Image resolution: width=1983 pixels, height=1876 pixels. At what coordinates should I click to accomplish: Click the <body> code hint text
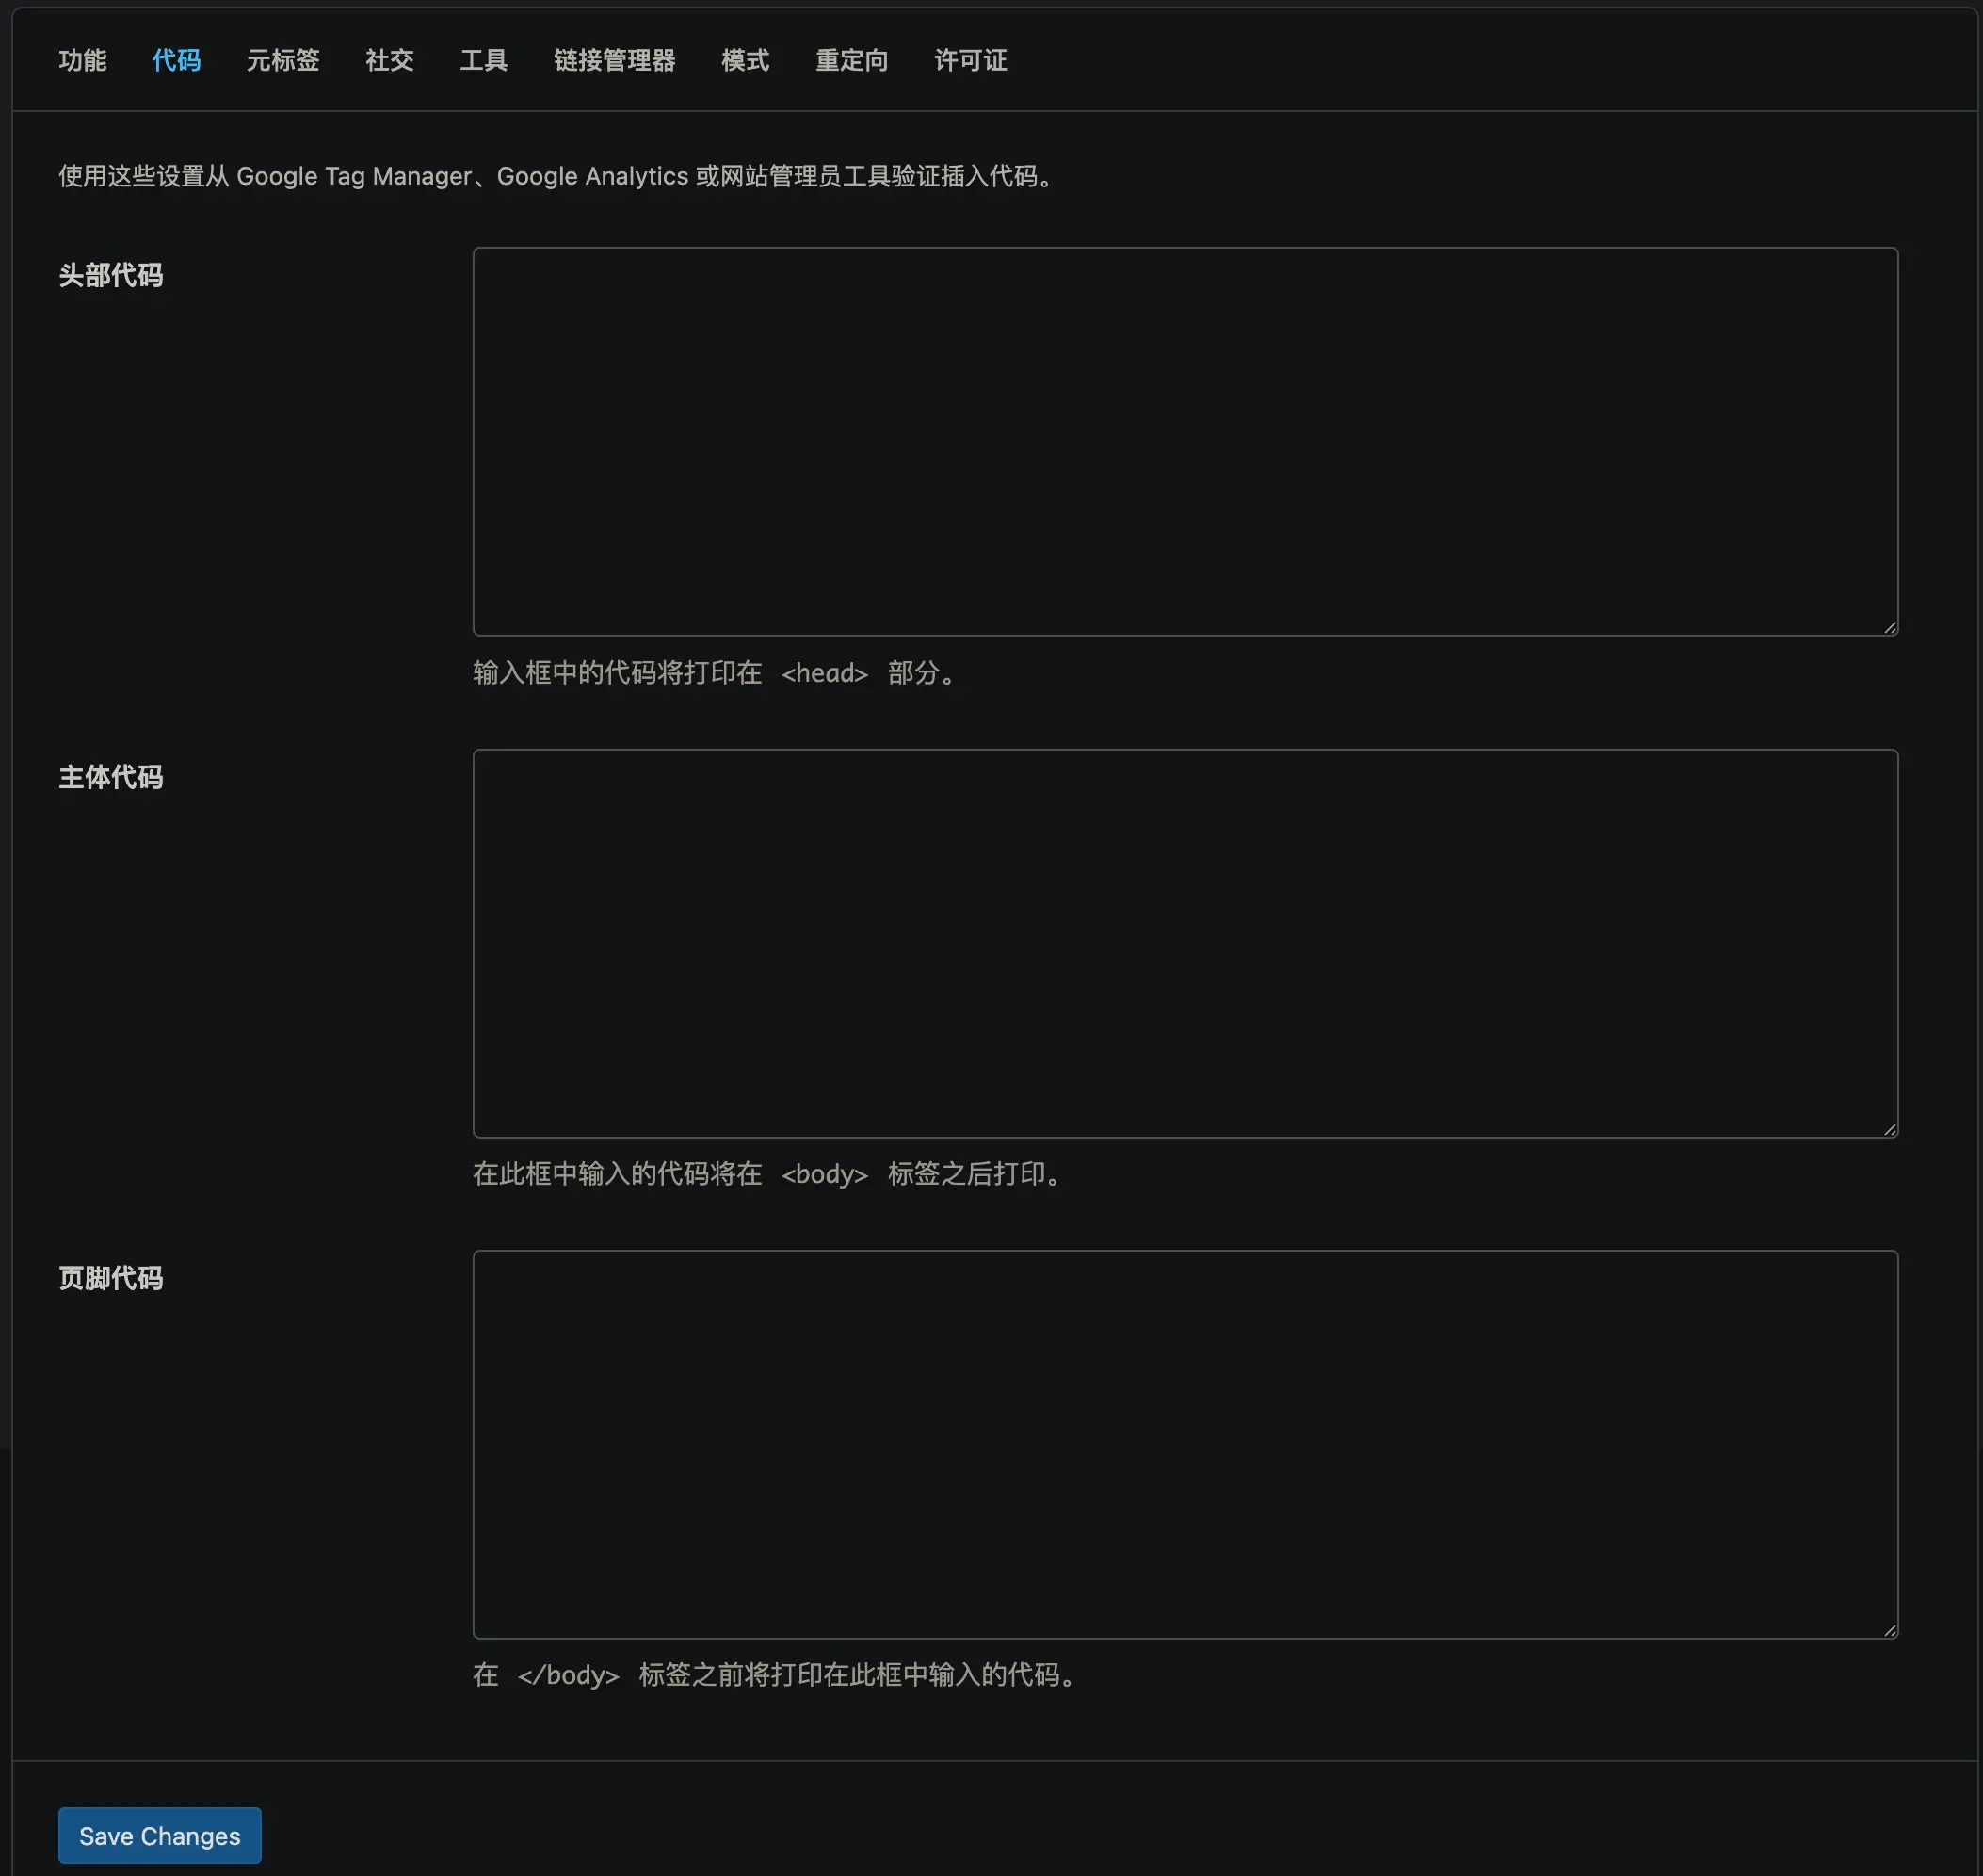tap(824, 1174)
